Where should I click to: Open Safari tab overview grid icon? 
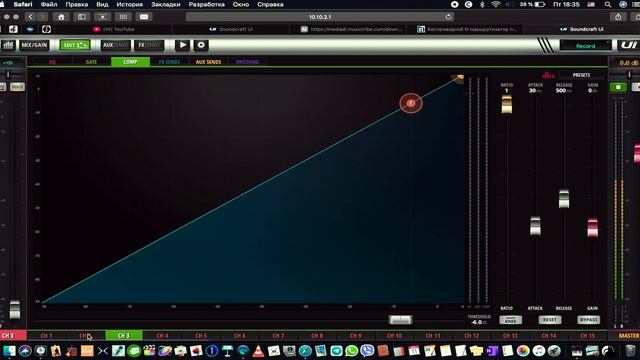[x=123, y=17]
